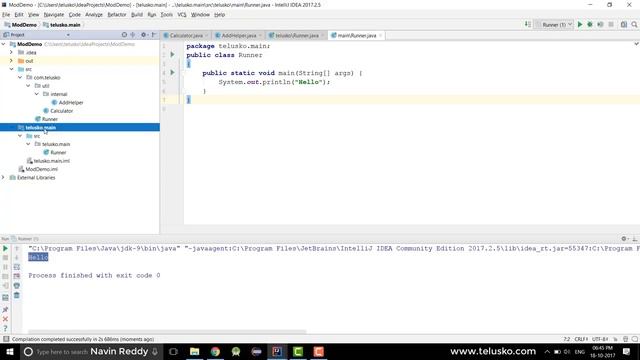The height and width of the screenshot is (360, 640).
Task: Open Search Everywhere magnifier icon
Action: pyautogui.click(x=634, y=24)
